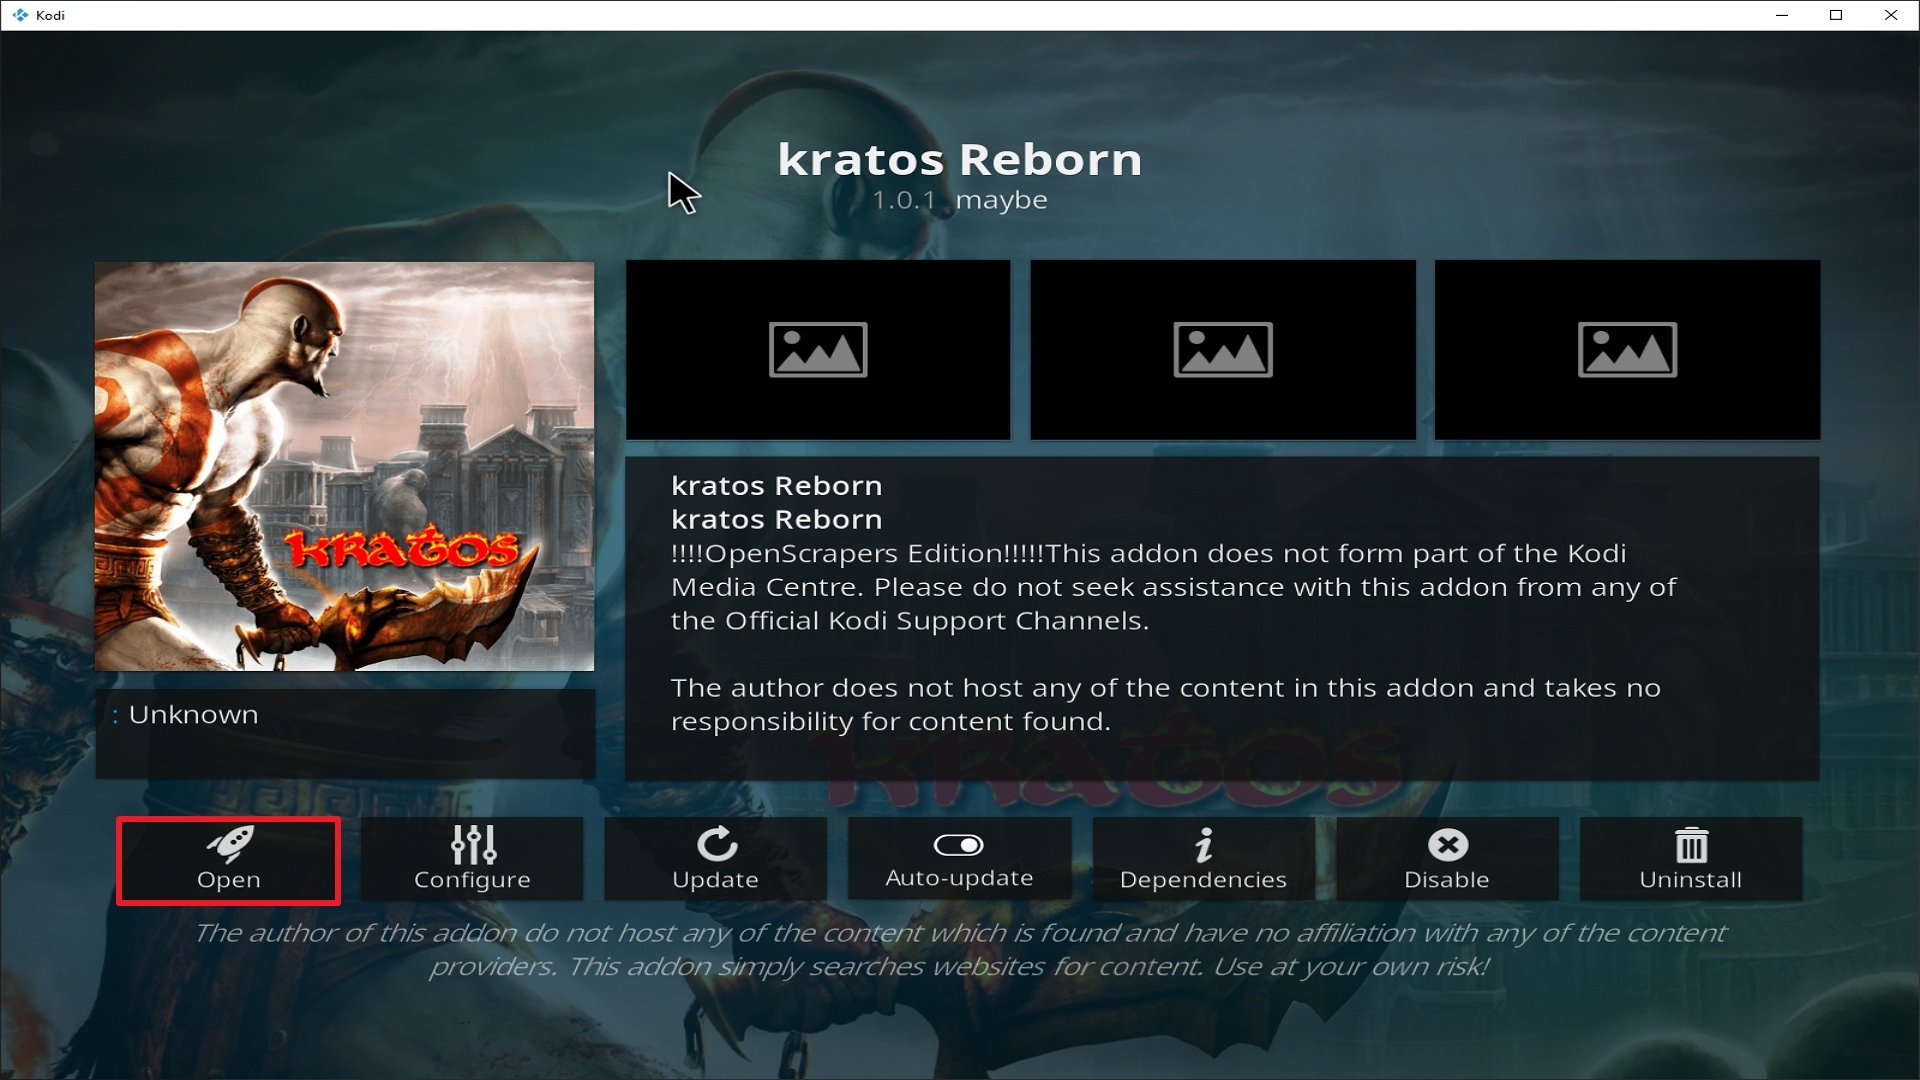Click the 'Use at your own risk!' disclaimer
Screen dimensions: 1920x1080
(x=1351, y=967)
